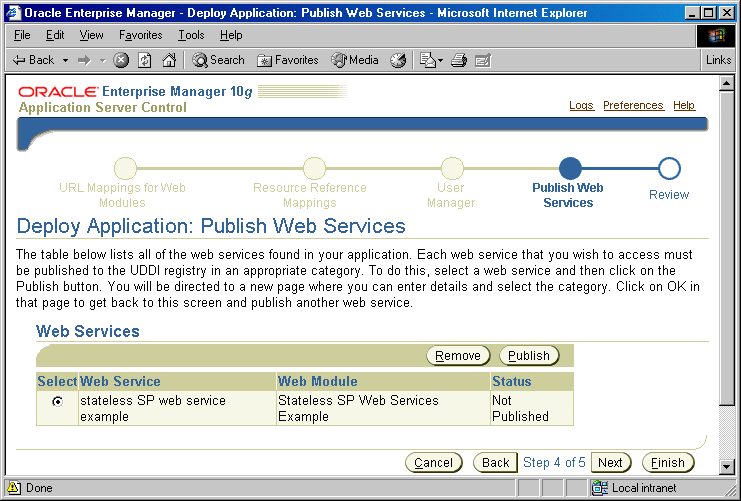Image resolution: width=741 pixels, height=501 pixels.
Task: Click the Local intranet zone indicator
Action: (634, 488)
